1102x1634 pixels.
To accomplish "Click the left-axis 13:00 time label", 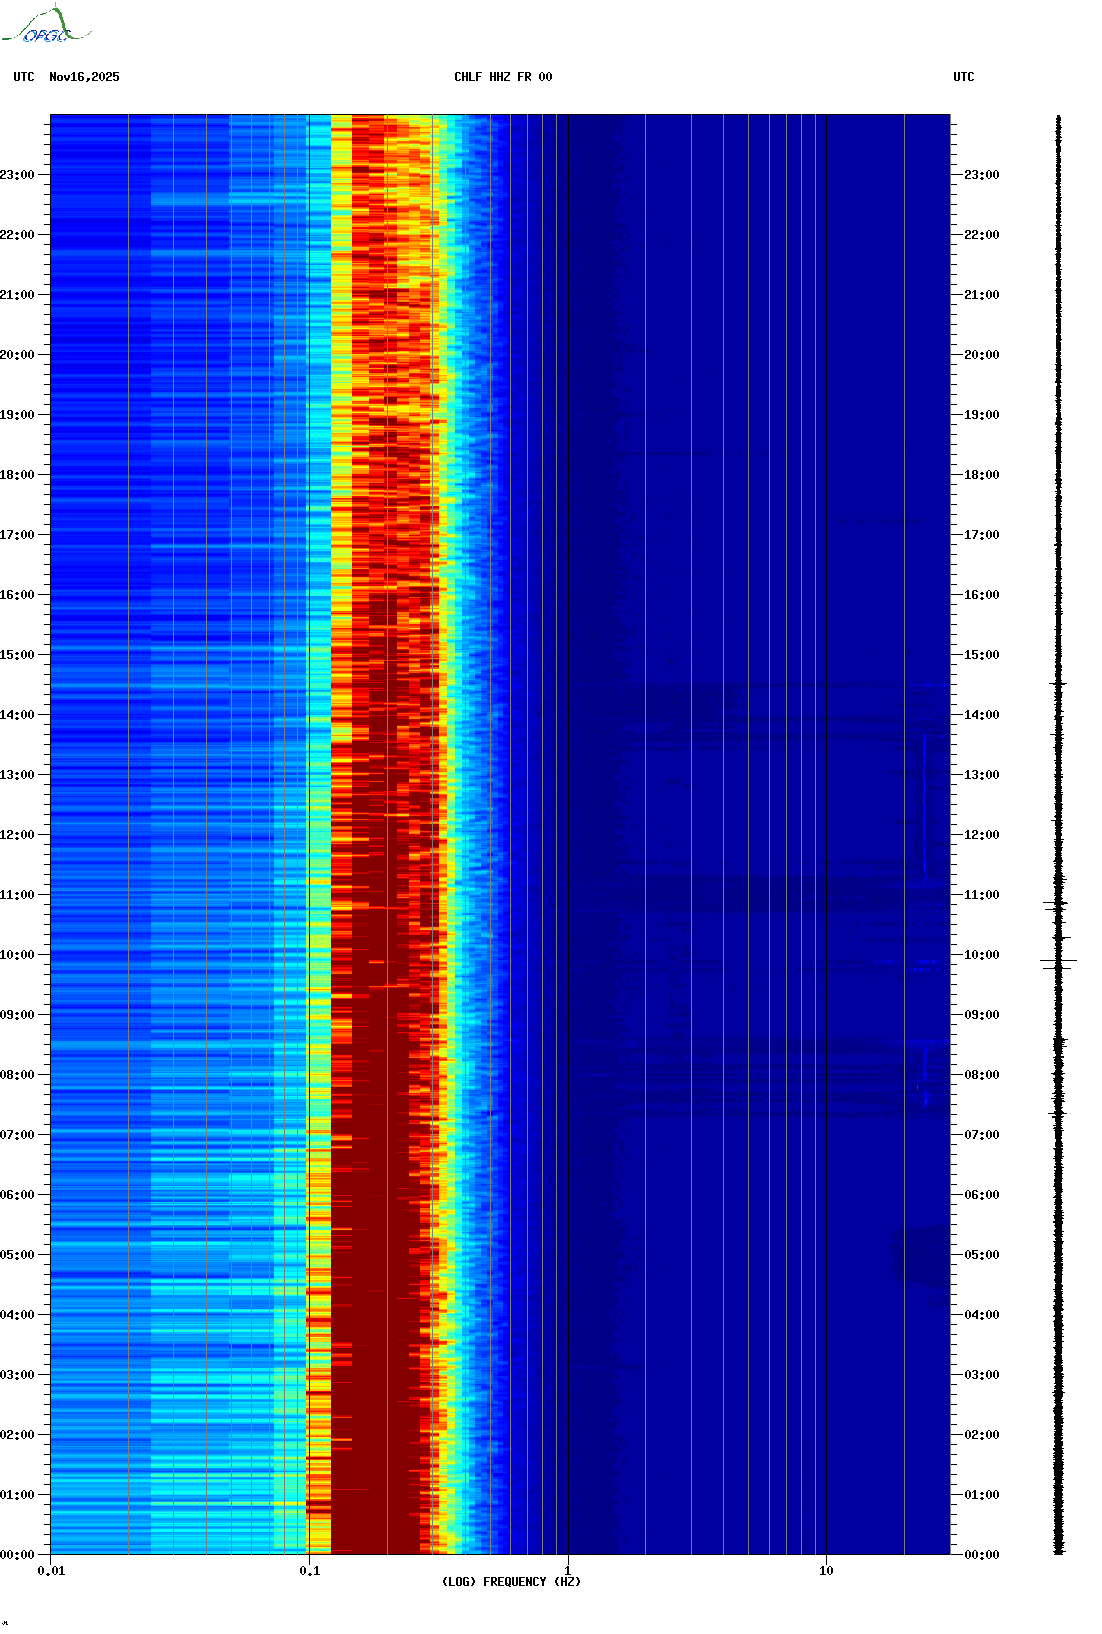I will [x=17, y=775].
